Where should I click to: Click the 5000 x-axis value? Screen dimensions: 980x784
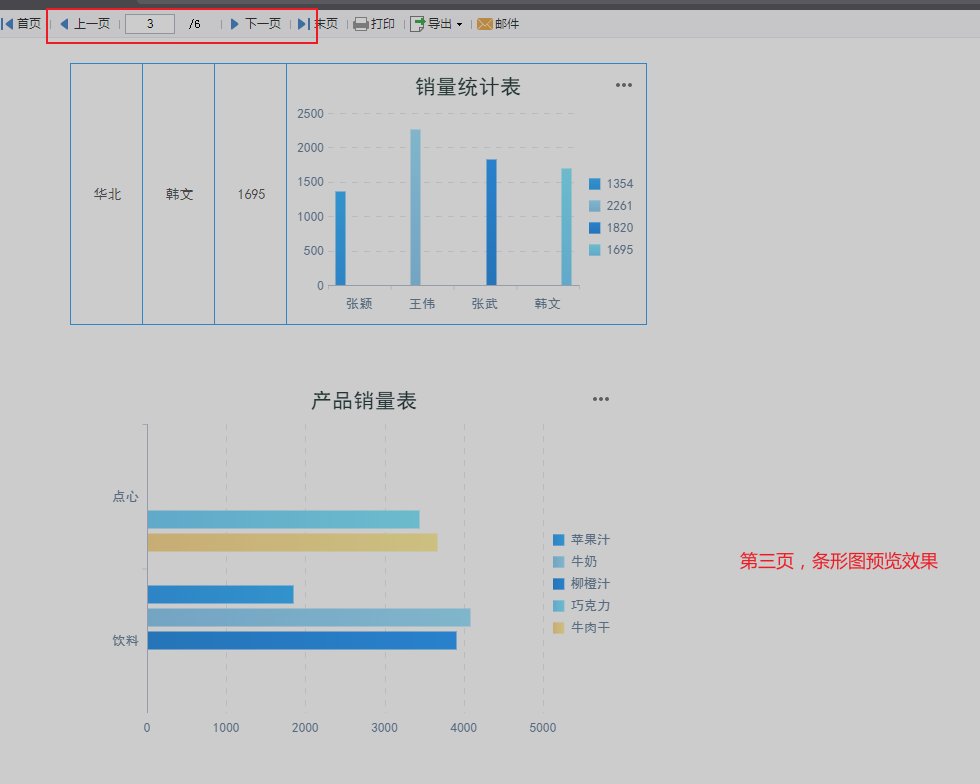(x=542, y=728)
